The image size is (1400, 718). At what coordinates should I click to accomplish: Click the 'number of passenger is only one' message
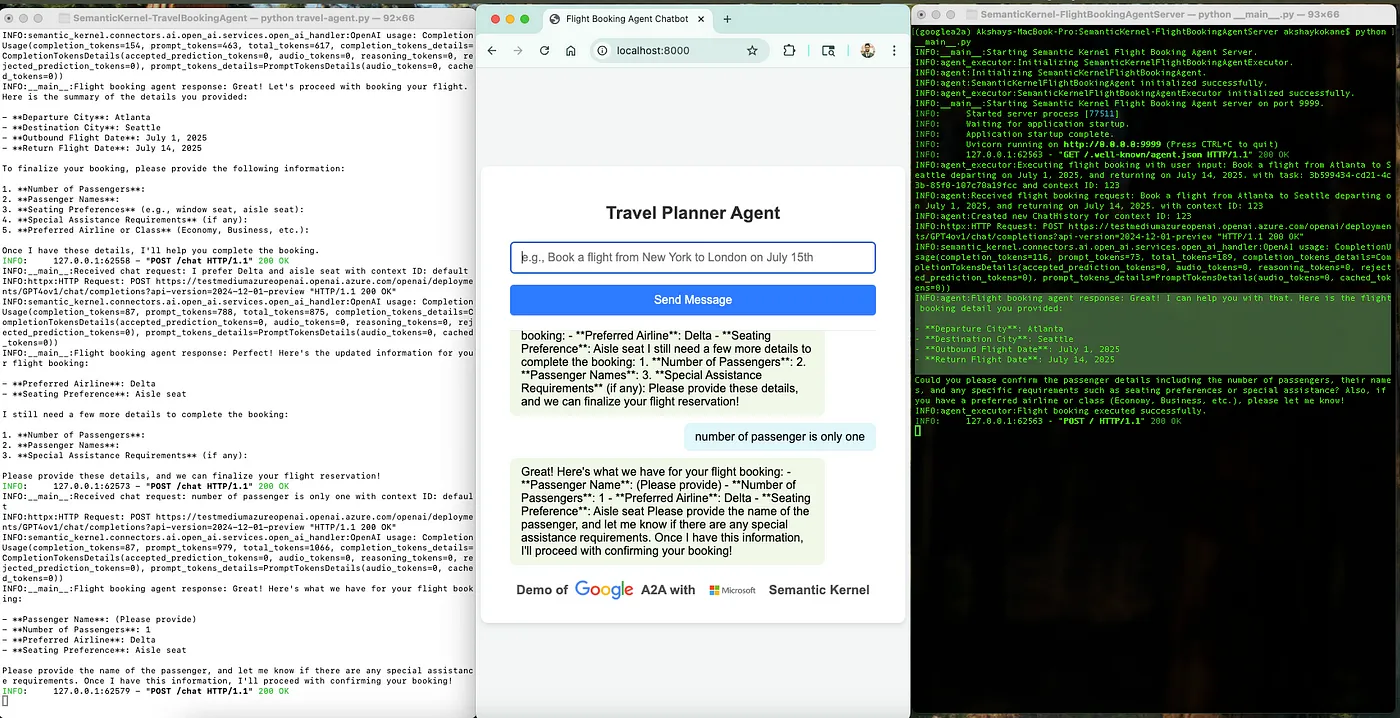click(x=779, y=437)
